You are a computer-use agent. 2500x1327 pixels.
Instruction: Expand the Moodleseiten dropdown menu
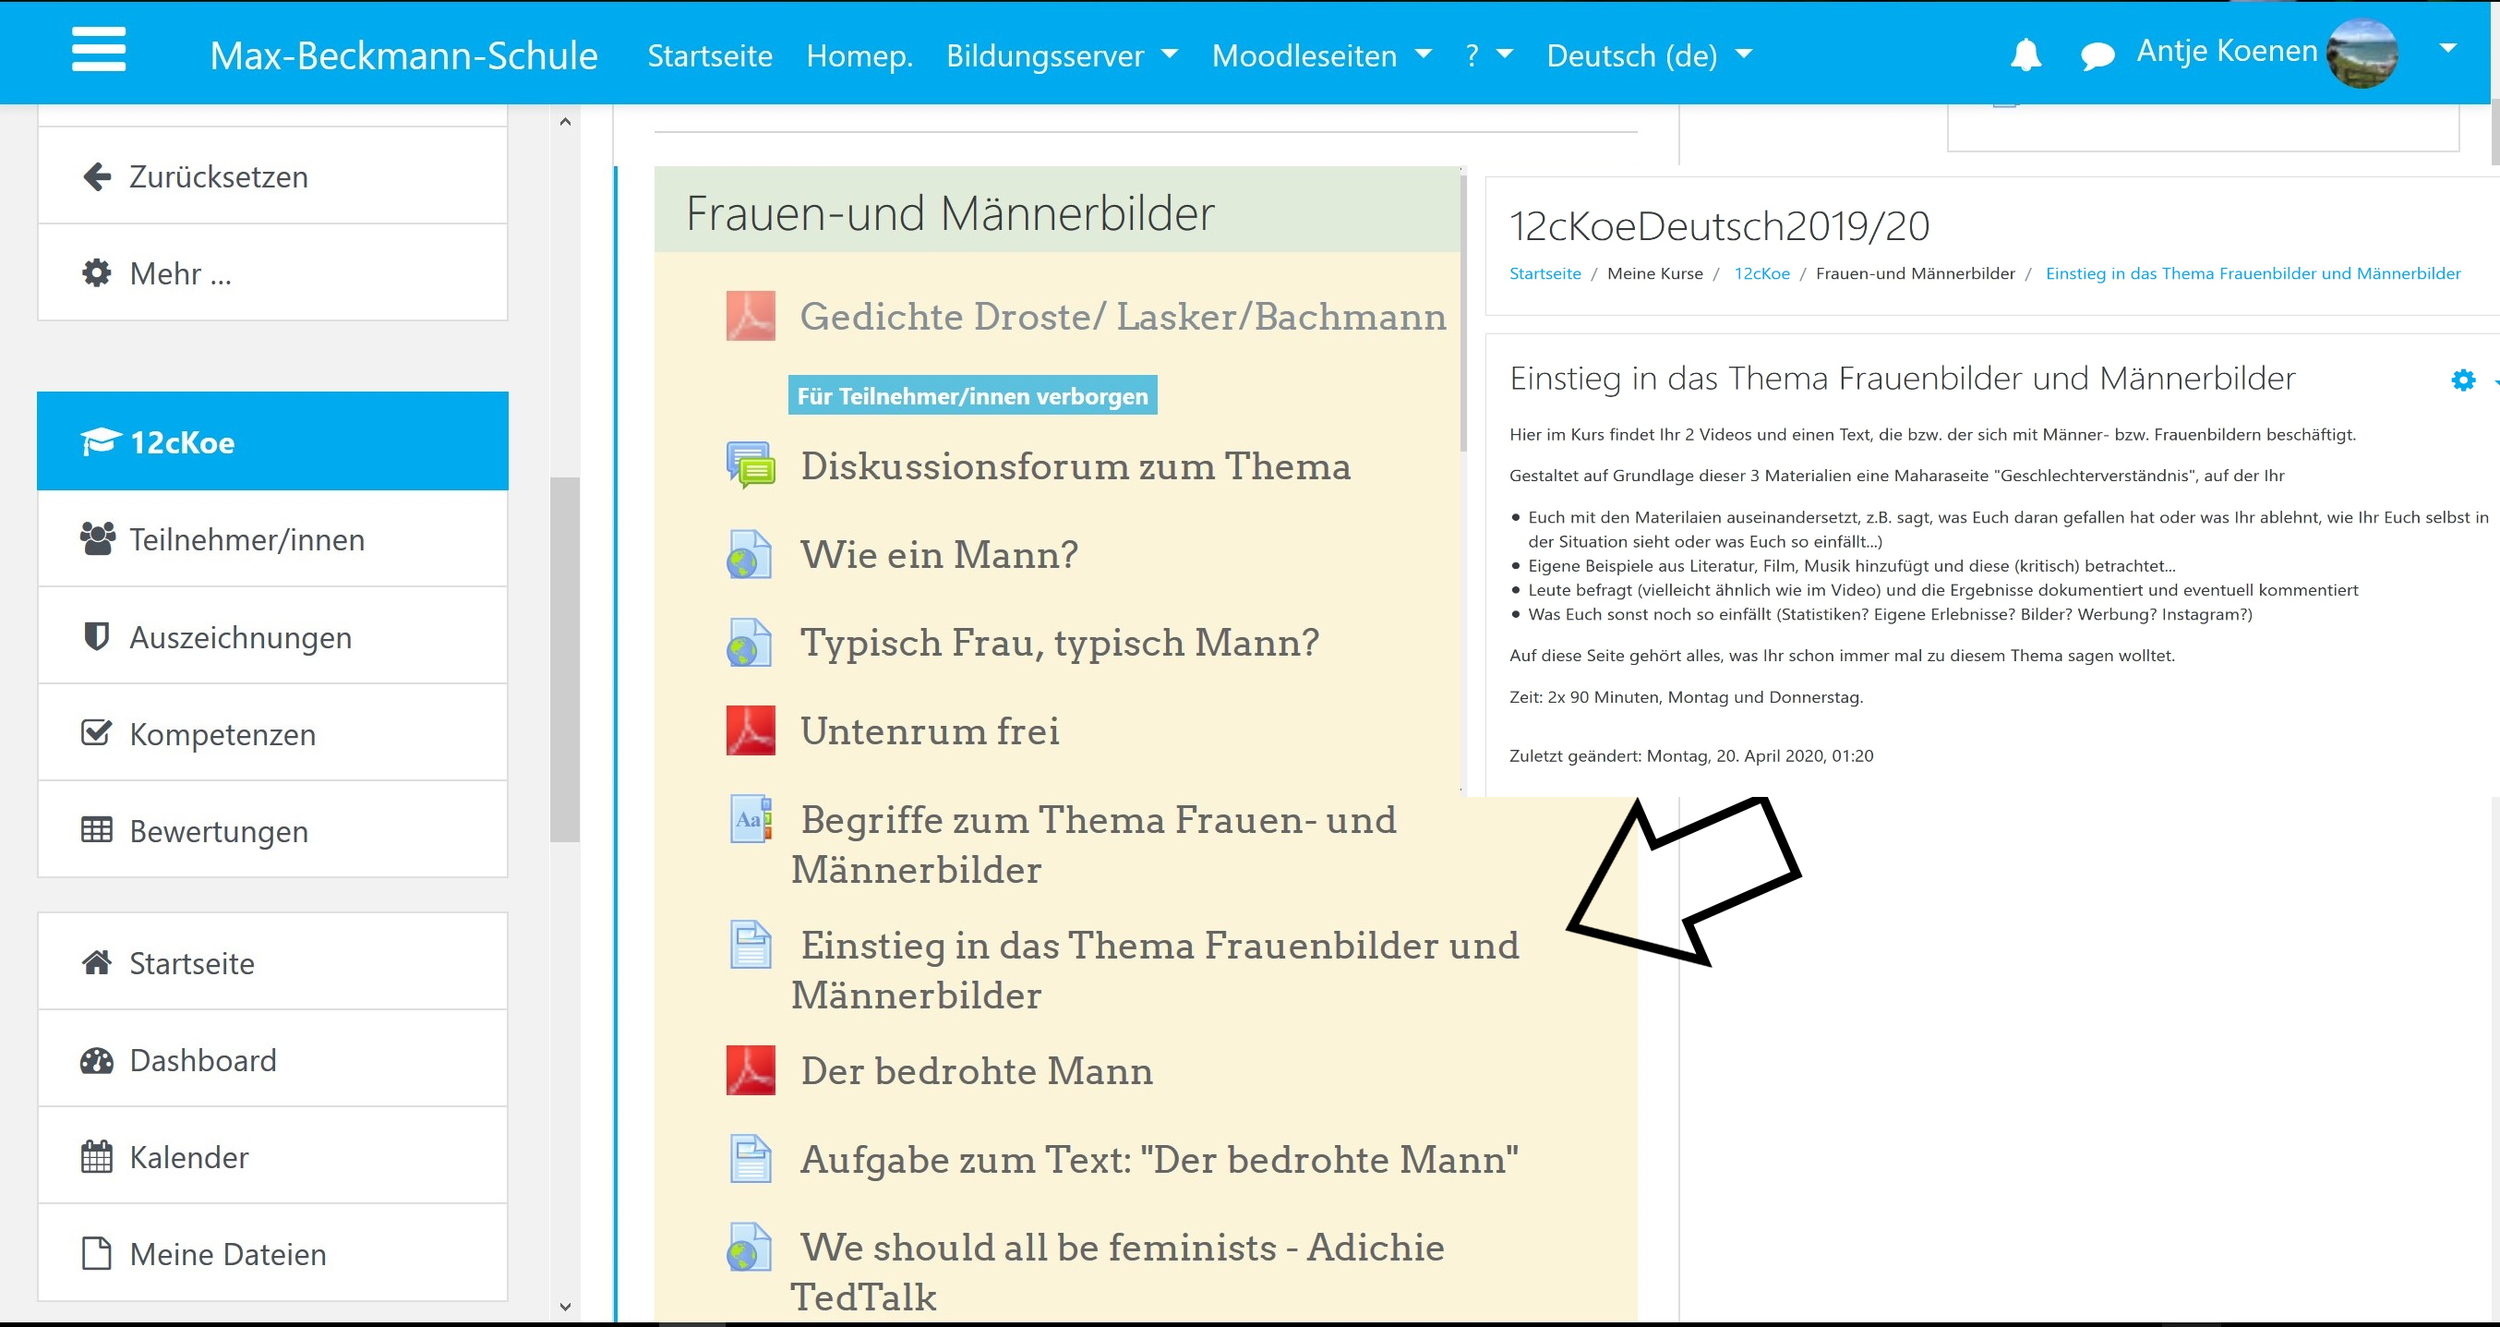[x=1321, y=56]
